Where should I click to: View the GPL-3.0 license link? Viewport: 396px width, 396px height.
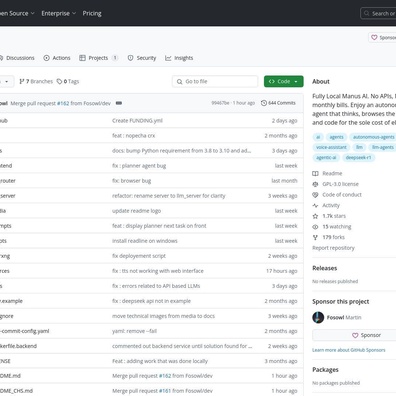(x=336, y=184)
